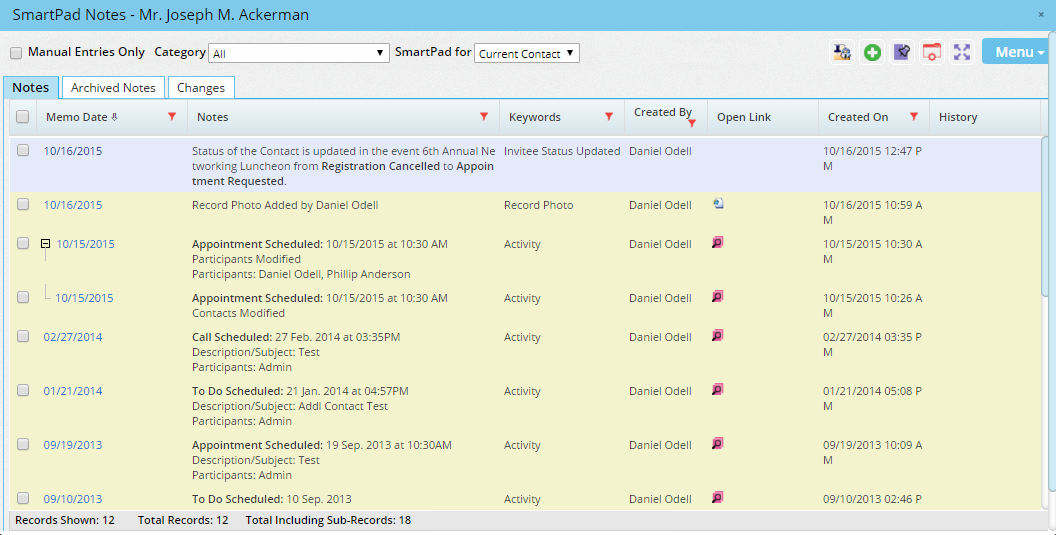Click 'Record Photo Added by Daniel Odell' note

coord(285,205)
